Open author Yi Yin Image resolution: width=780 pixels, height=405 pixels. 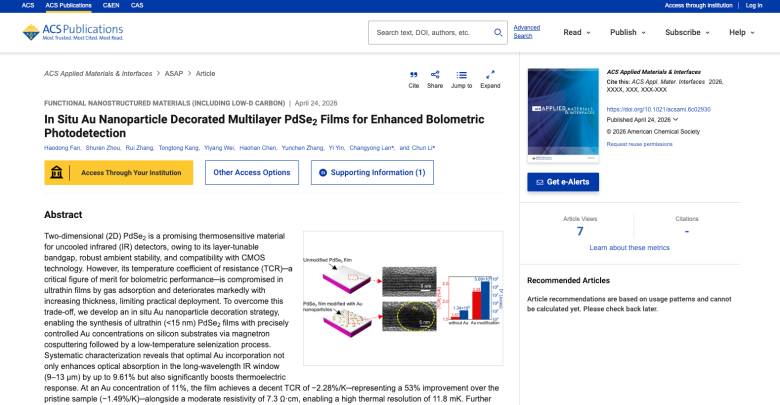tap(337, 148)
